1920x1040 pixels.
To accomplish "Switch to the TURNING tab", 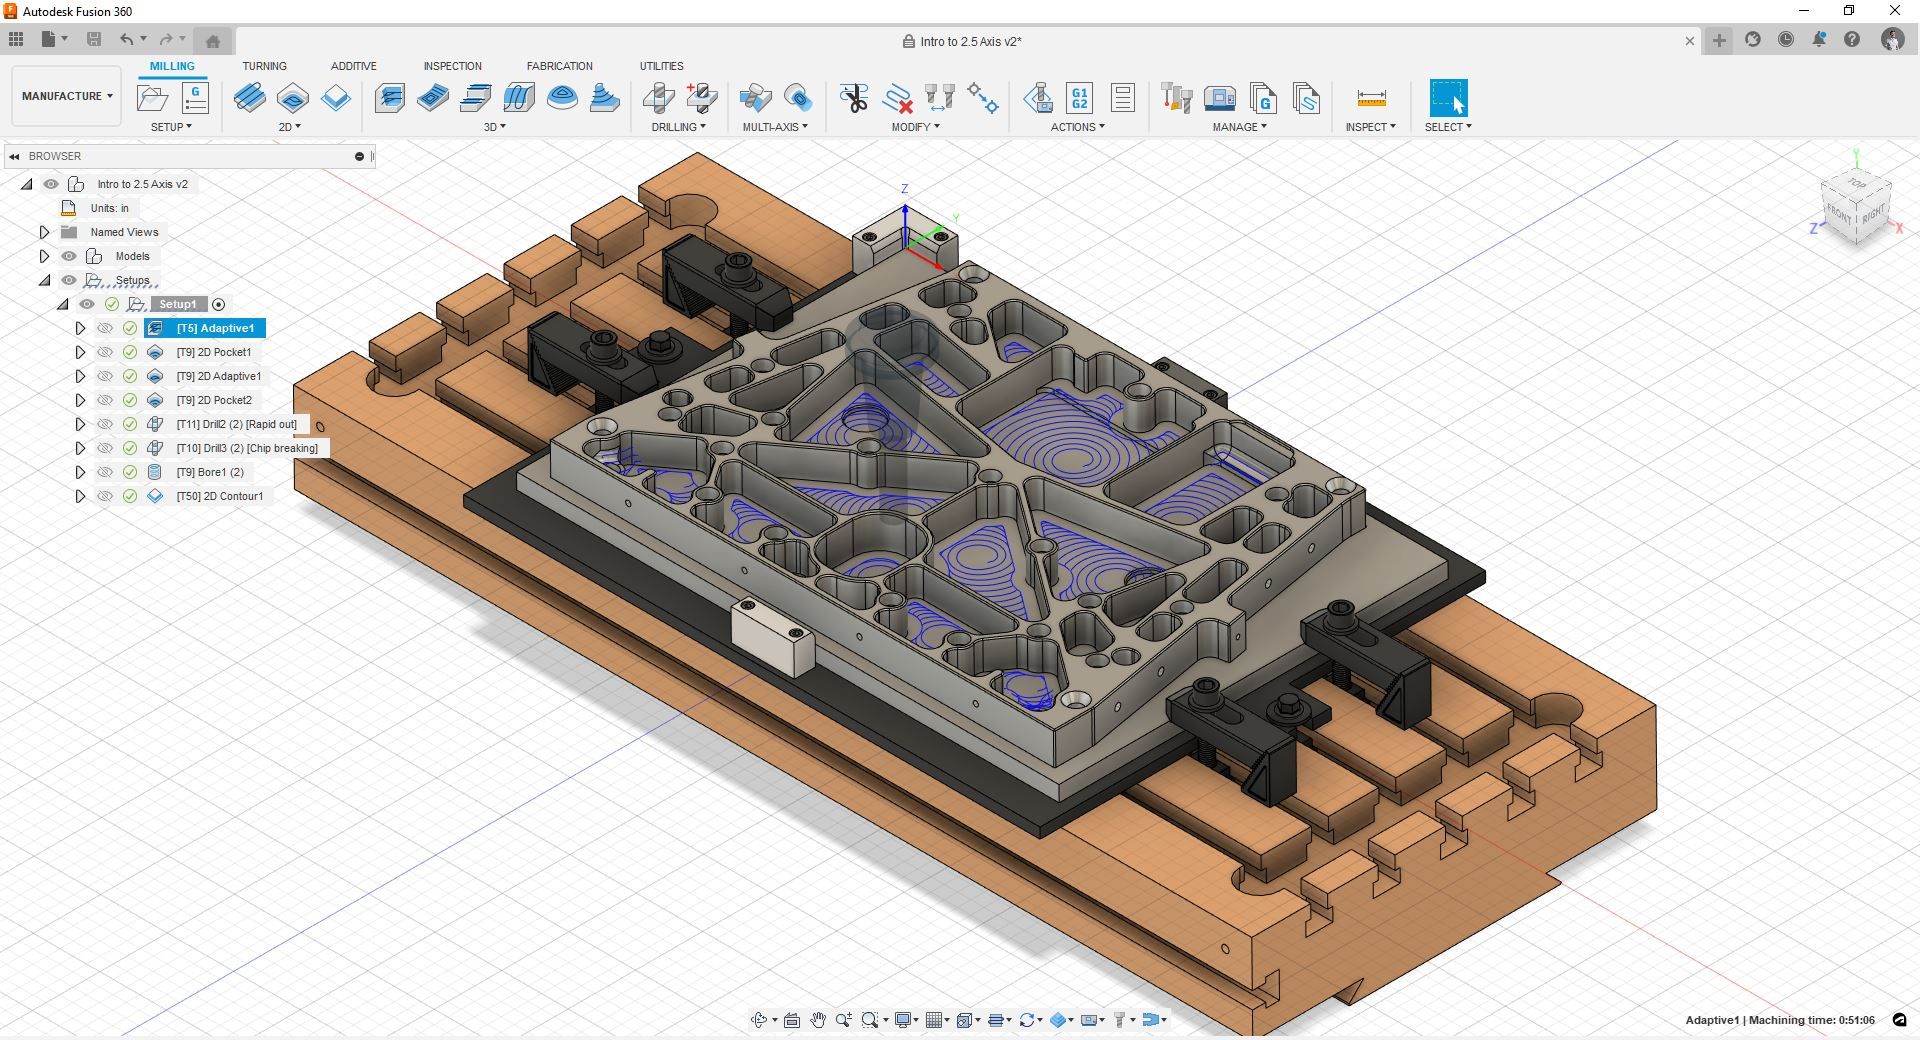I will tap(264, 66).
